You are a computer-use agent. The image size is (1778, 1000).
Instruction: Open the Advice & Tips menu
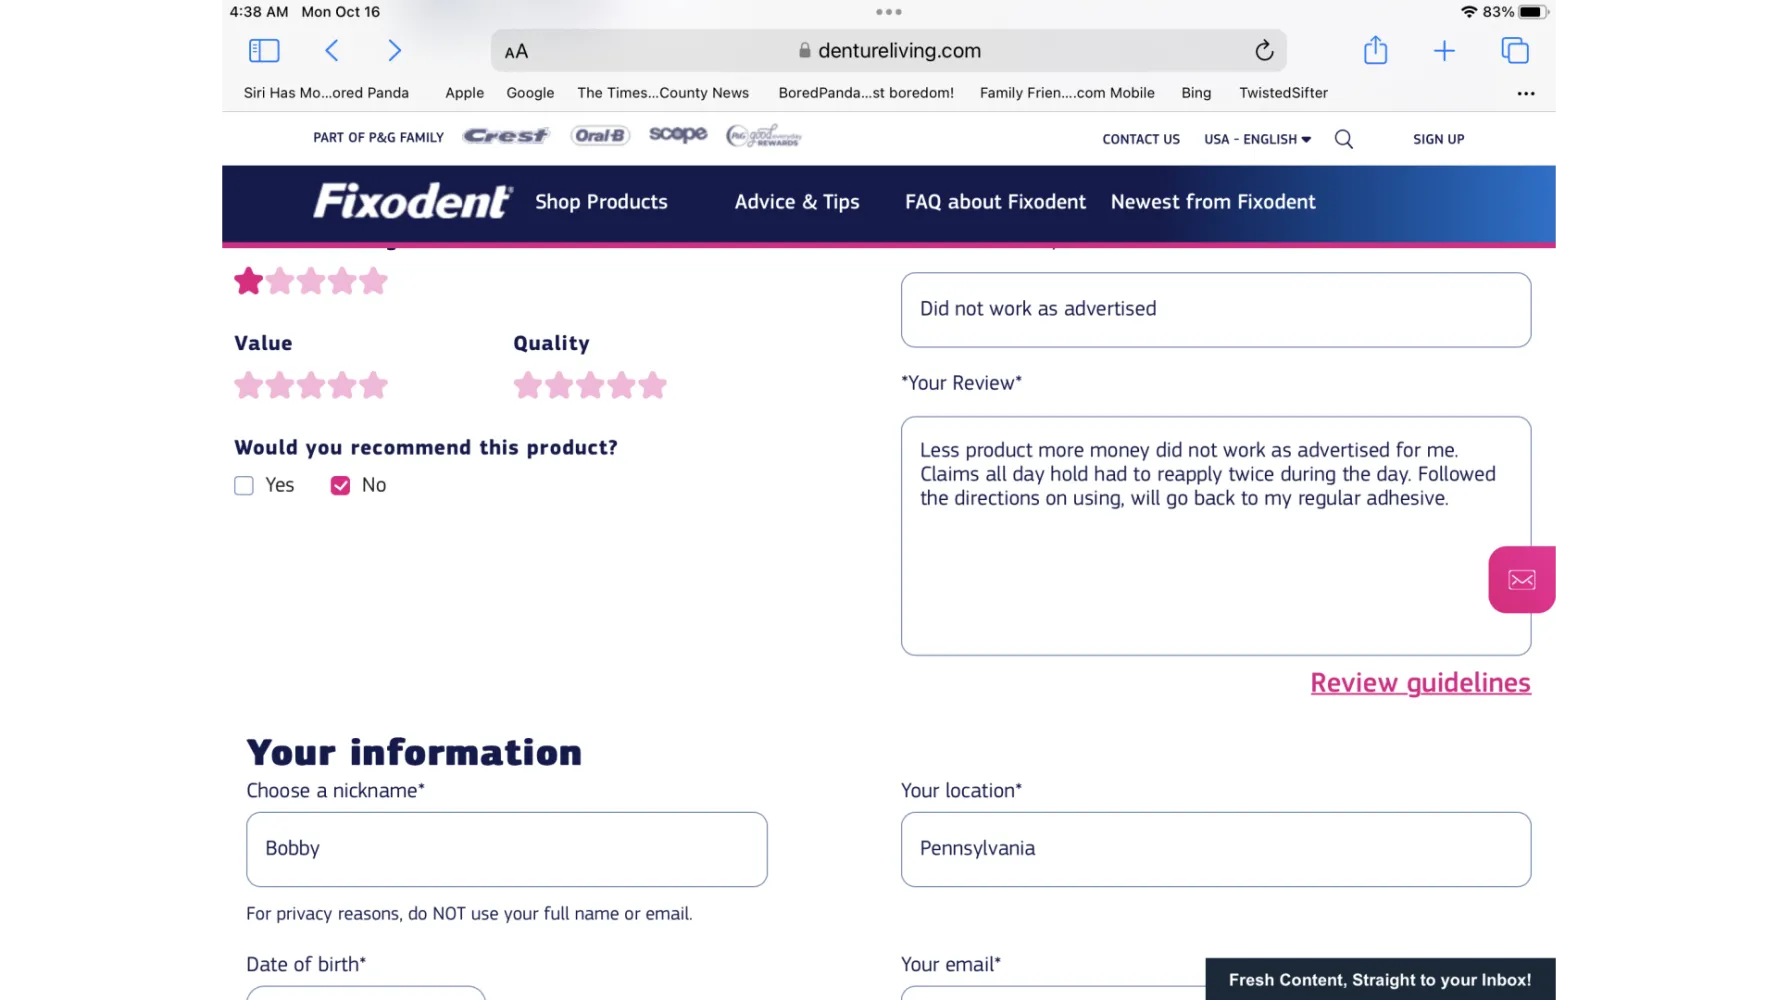(797, 202)
